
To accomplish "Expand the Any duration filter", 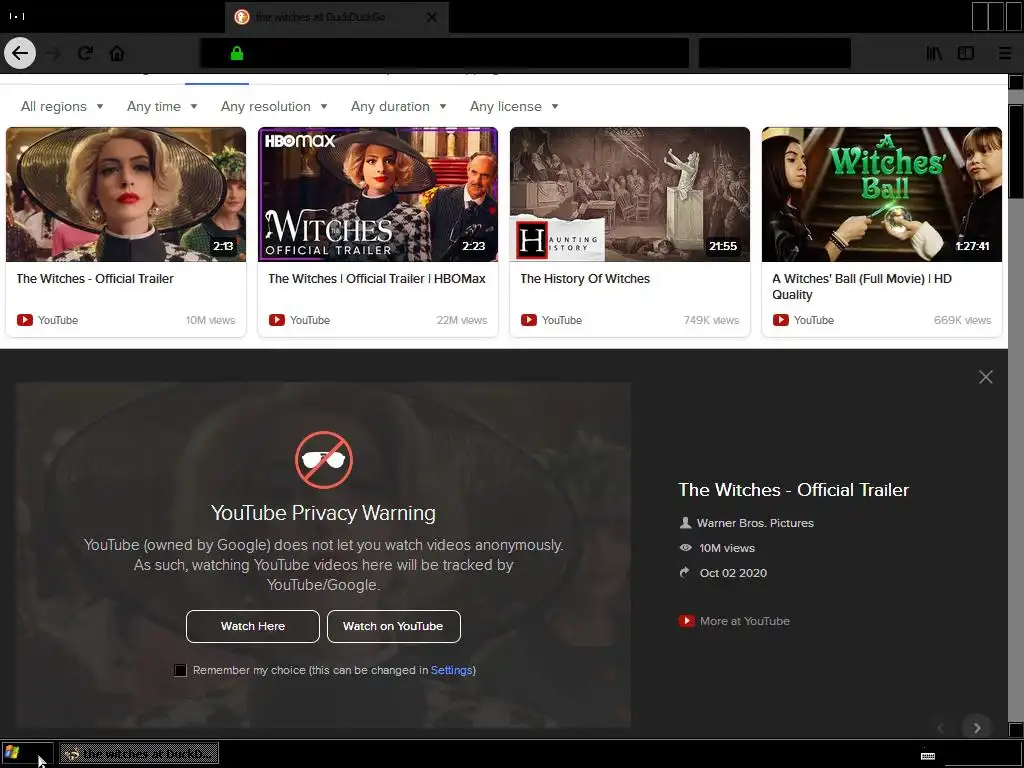I will pos(398,106).
